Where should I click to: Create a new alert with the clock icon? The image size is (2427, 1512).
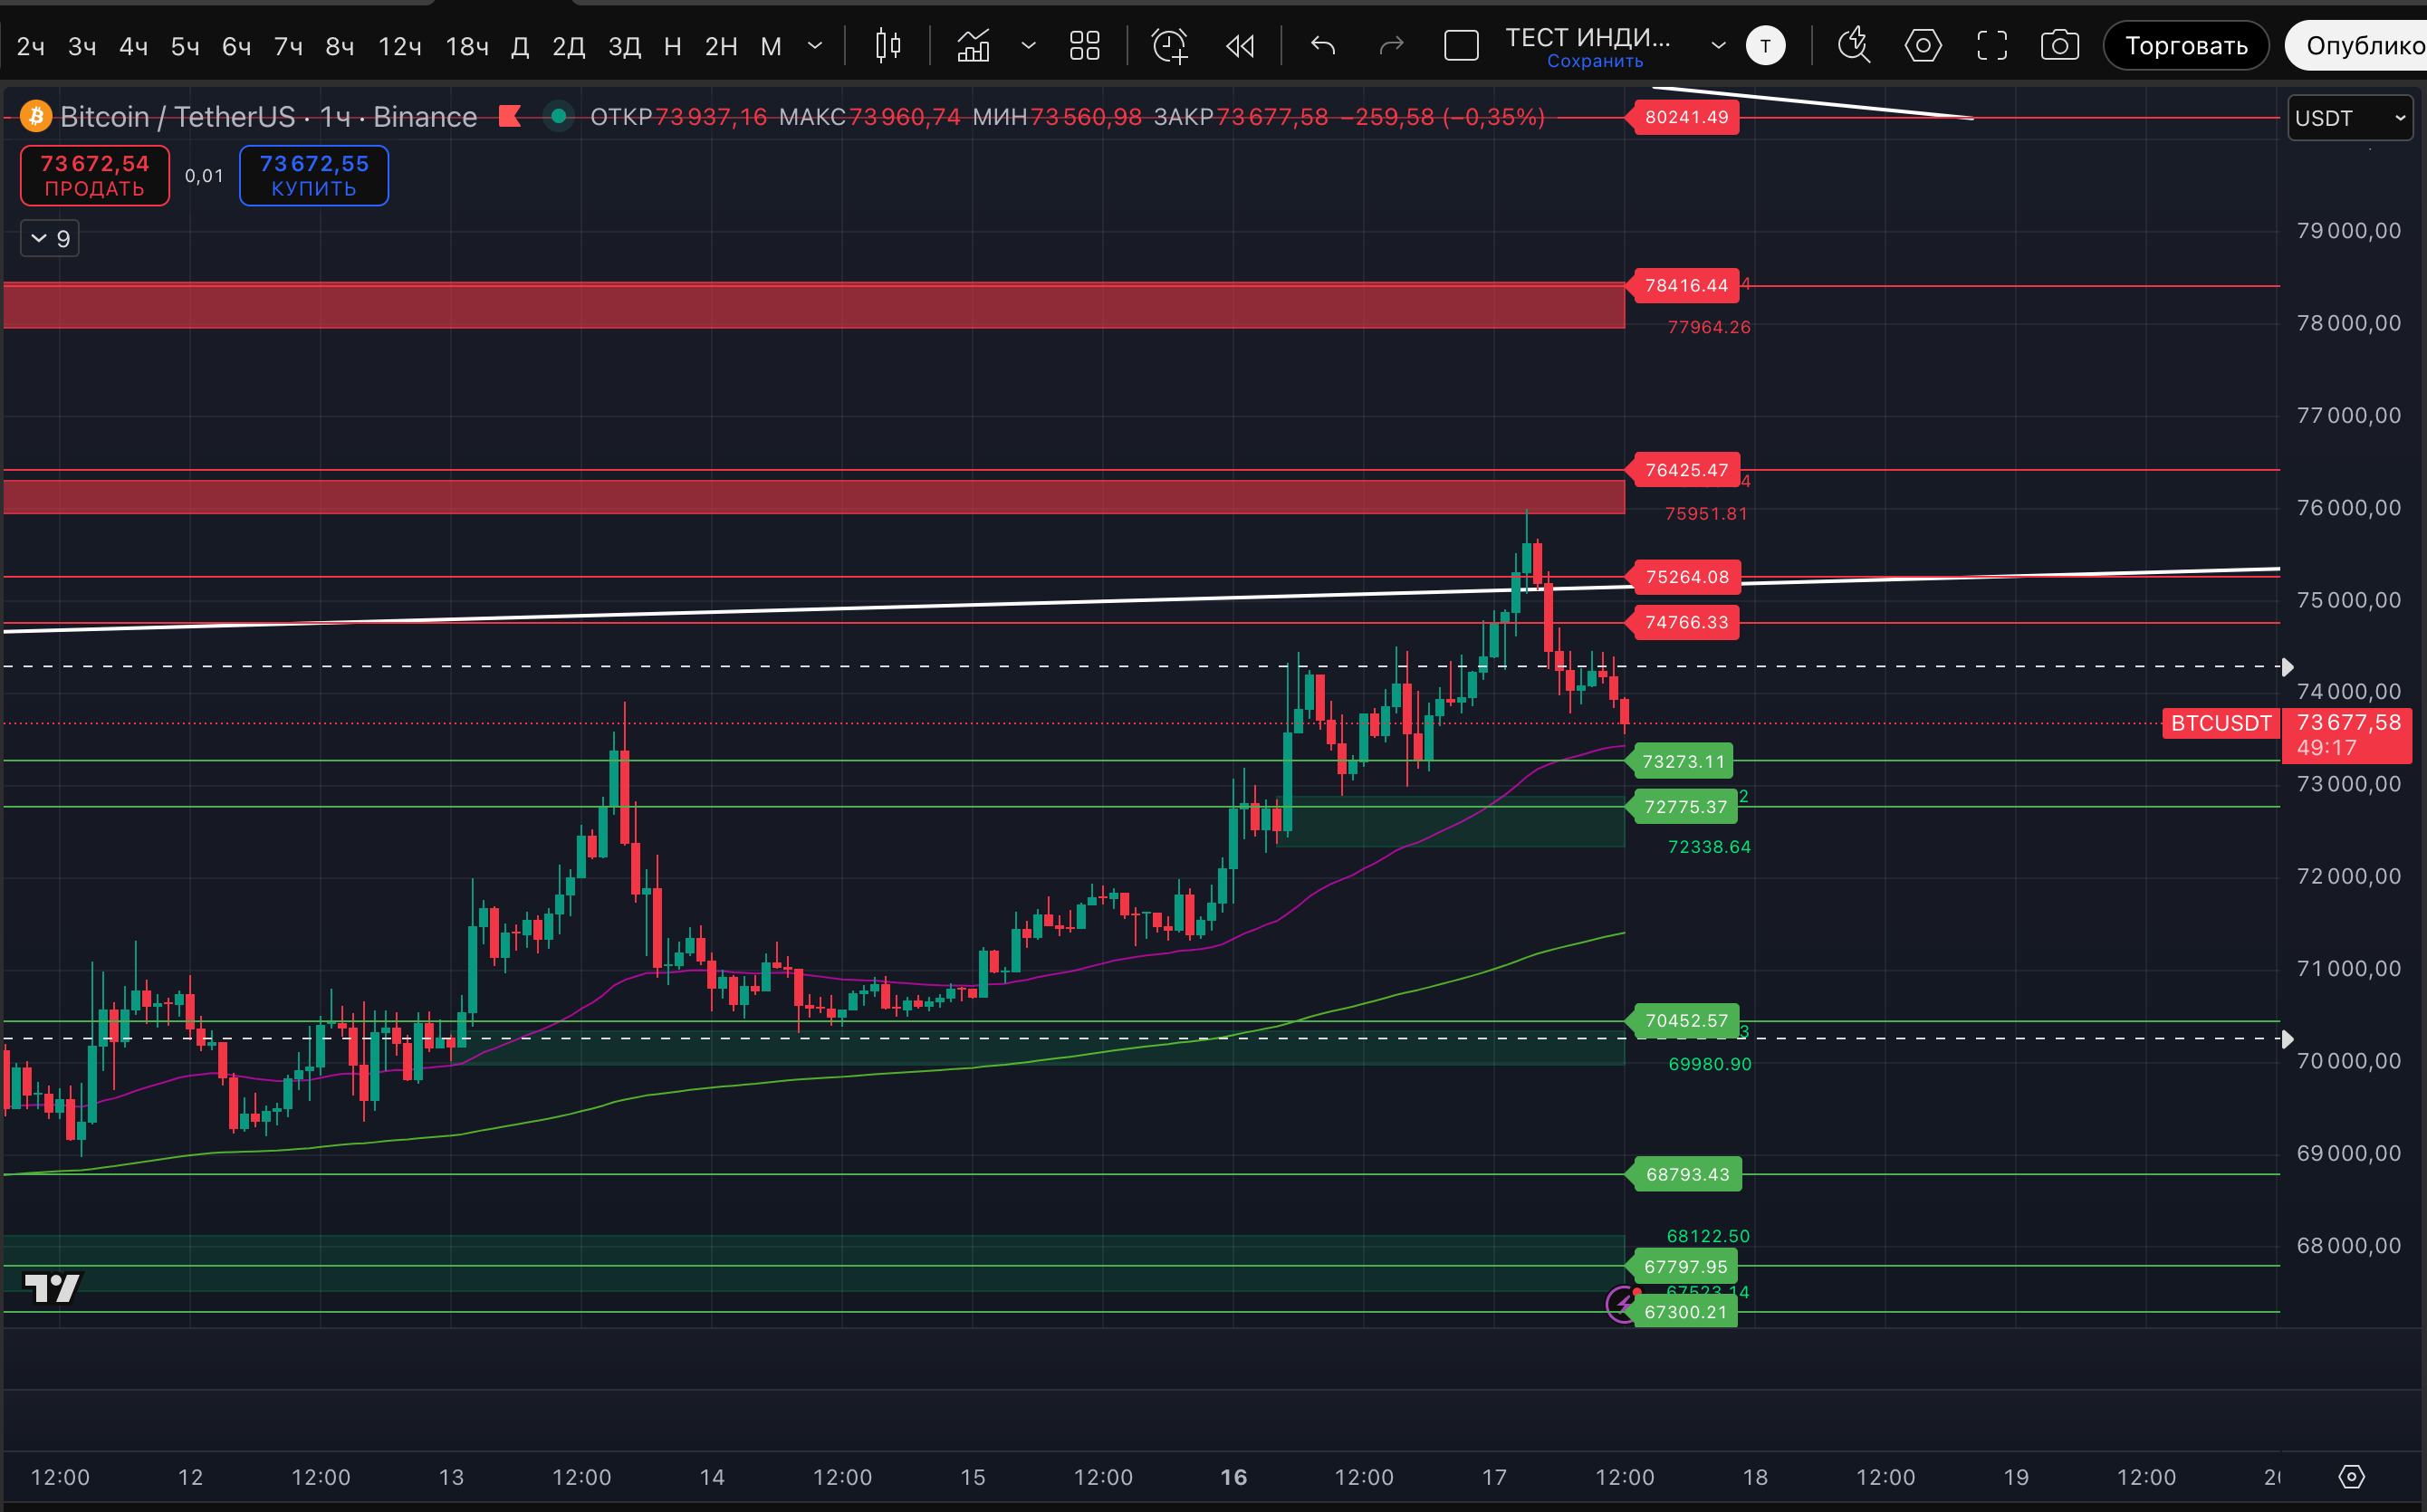pos(1169,46)
